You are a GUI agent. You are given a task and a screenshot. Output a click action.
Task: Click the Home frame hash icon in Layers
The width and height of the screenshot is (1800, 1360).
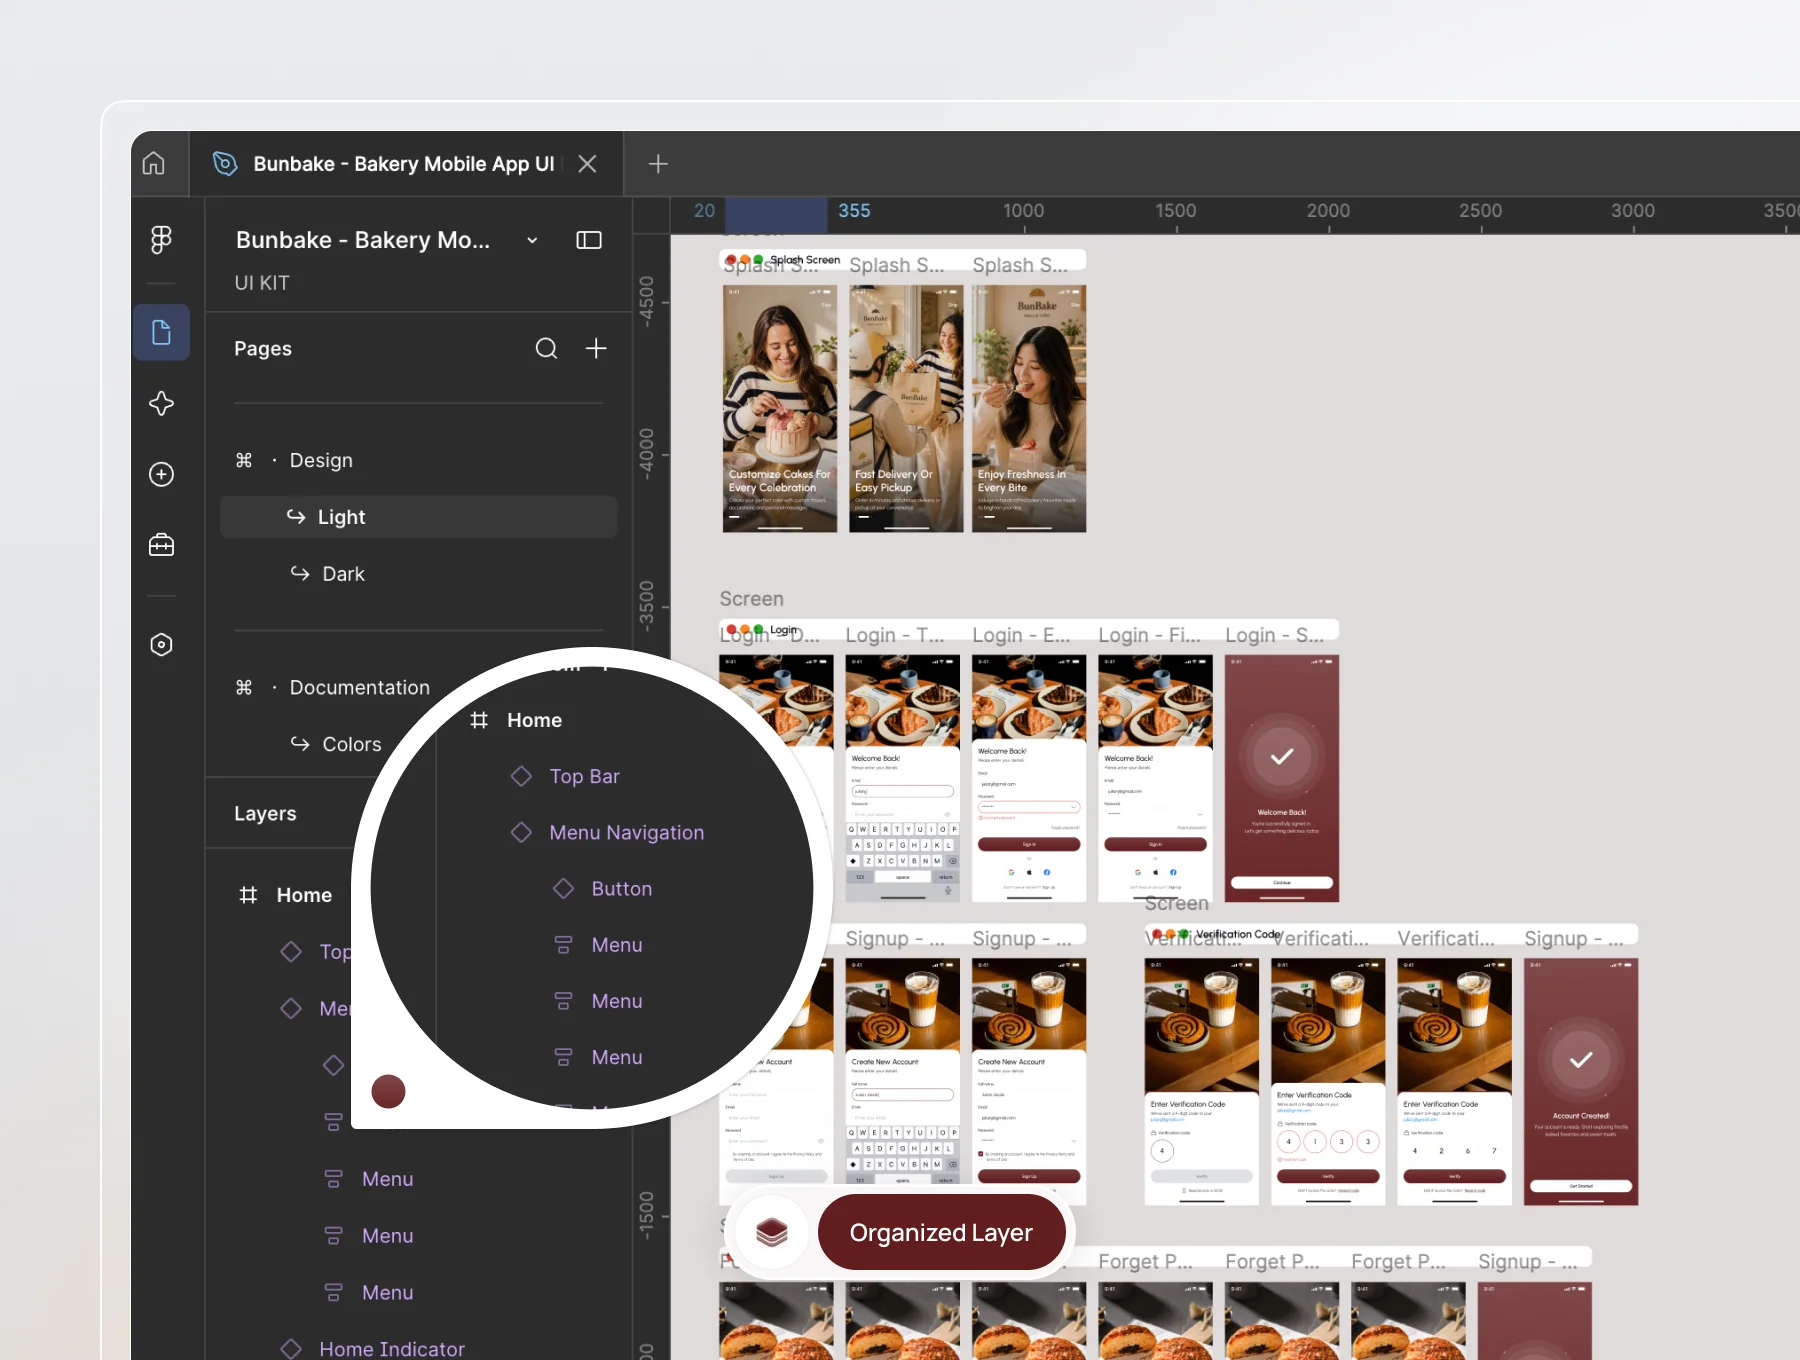(x=248, y=895)
